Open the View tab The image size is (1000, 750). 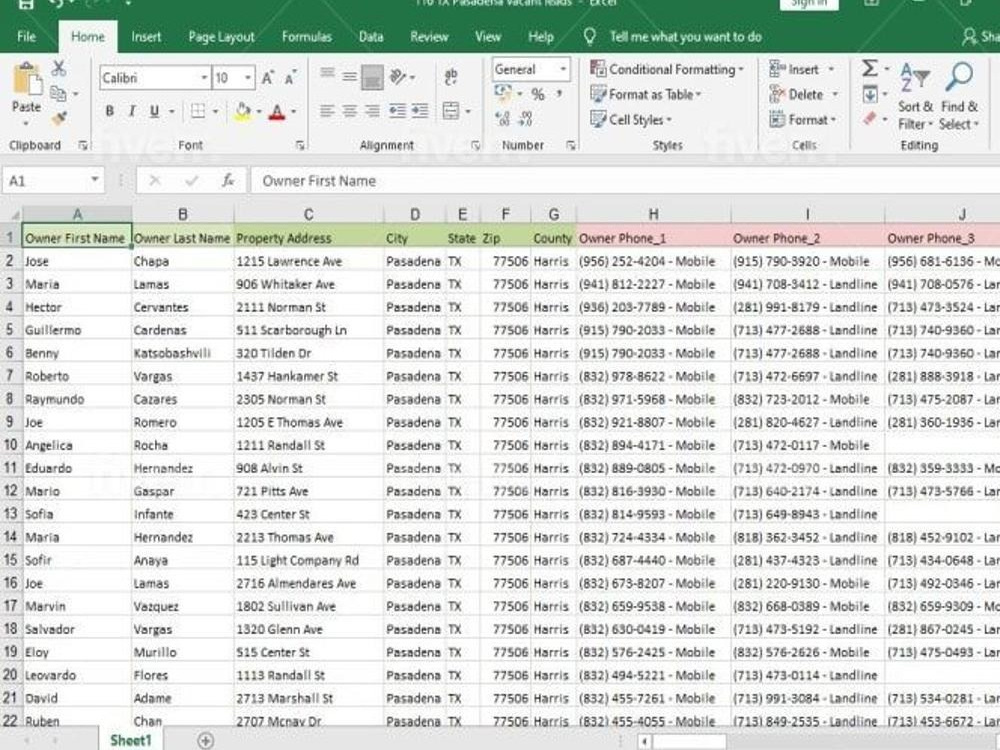(x=488, y=36)
